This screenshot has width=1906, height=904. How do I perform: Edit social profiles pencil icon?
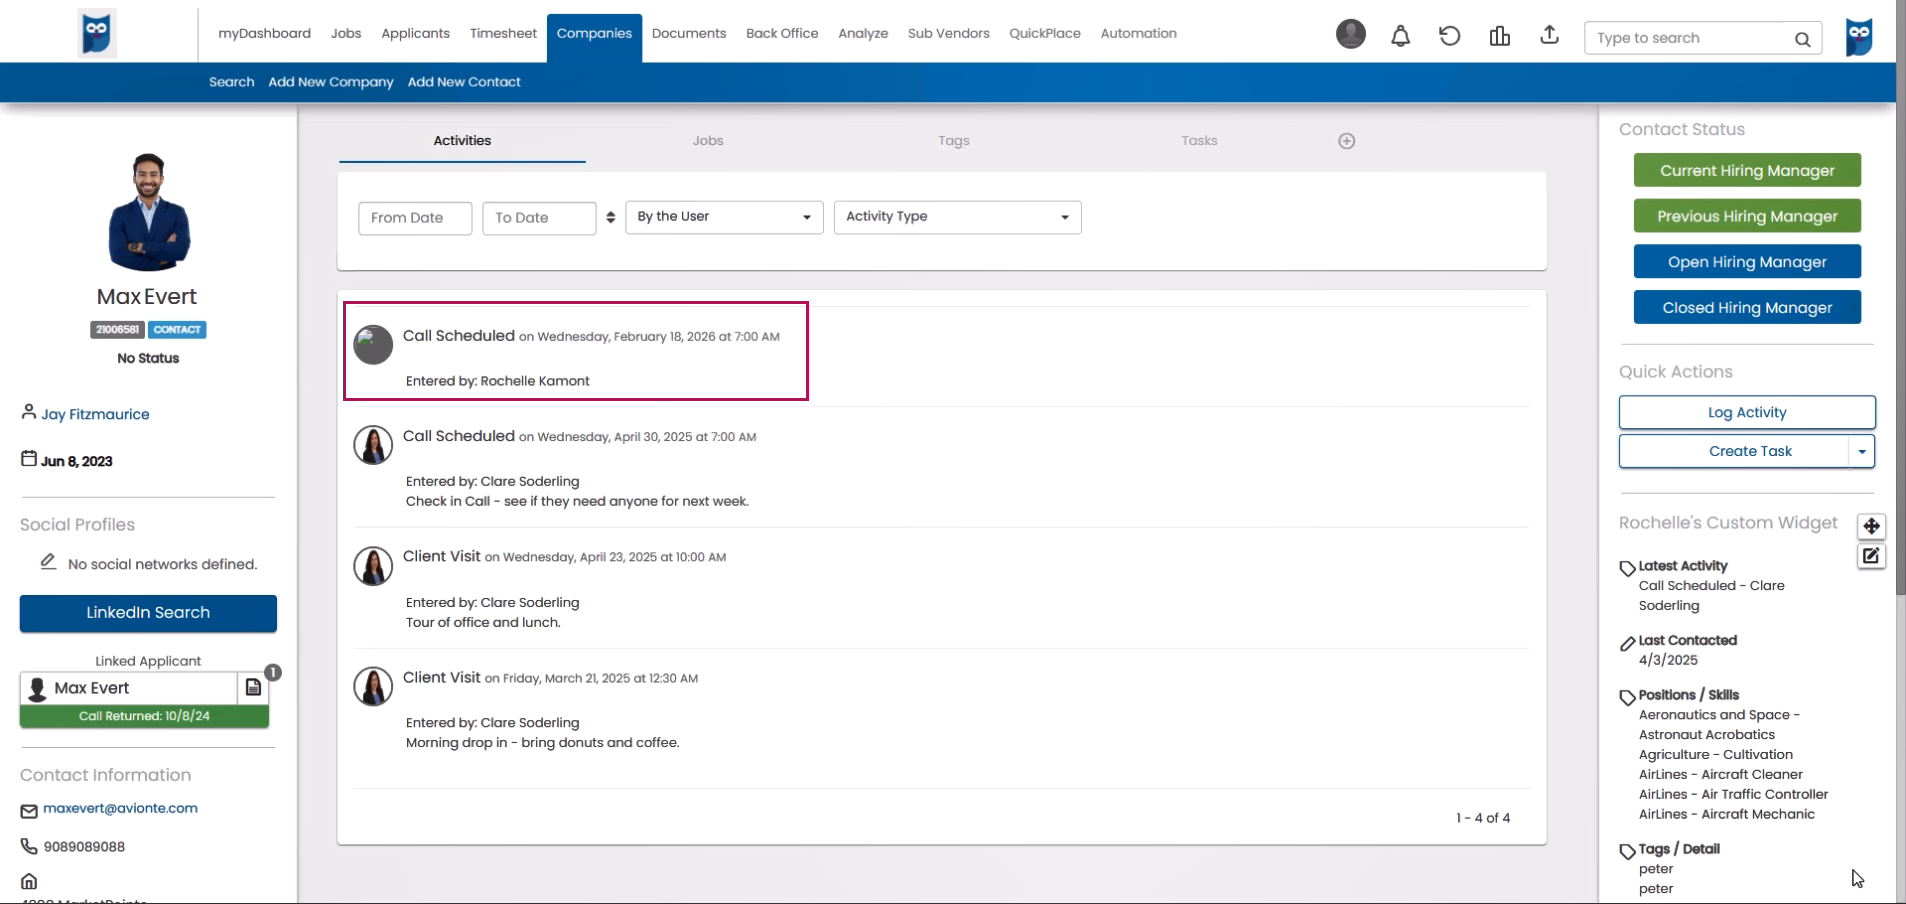[x=48, y=562]
